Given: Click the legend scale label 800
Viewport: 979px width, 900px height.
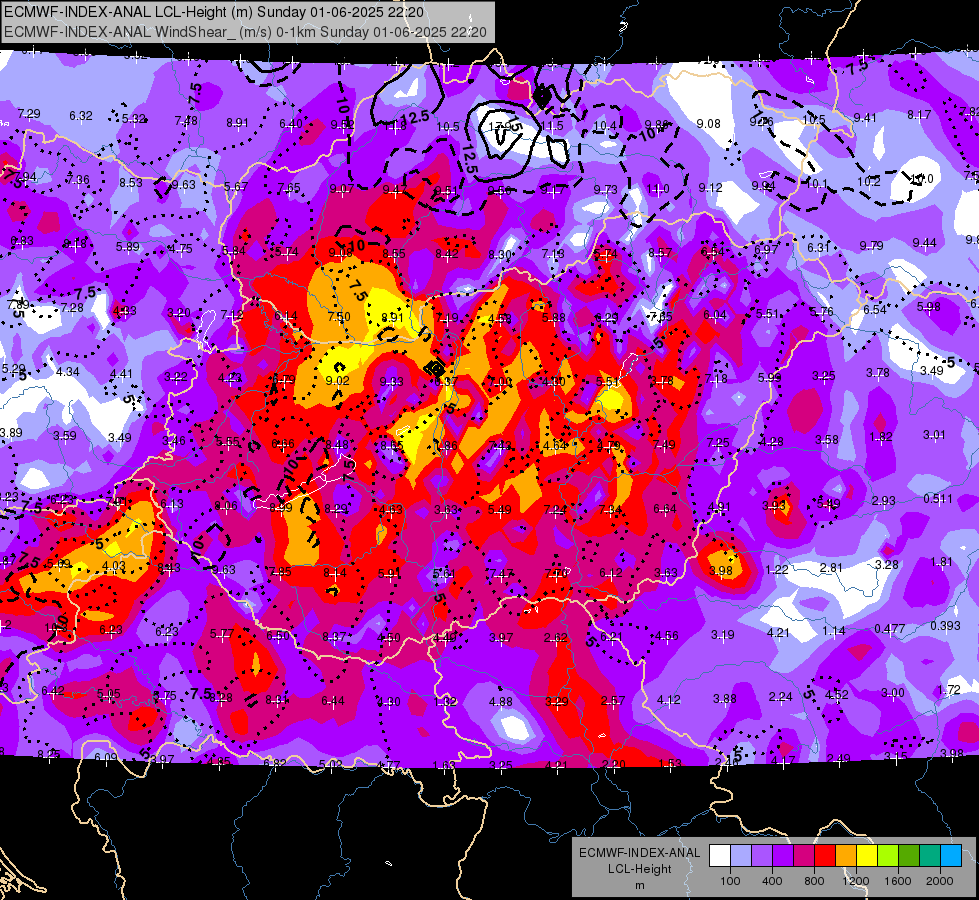Looking at the screenshot, I should [x=814, y=881].
